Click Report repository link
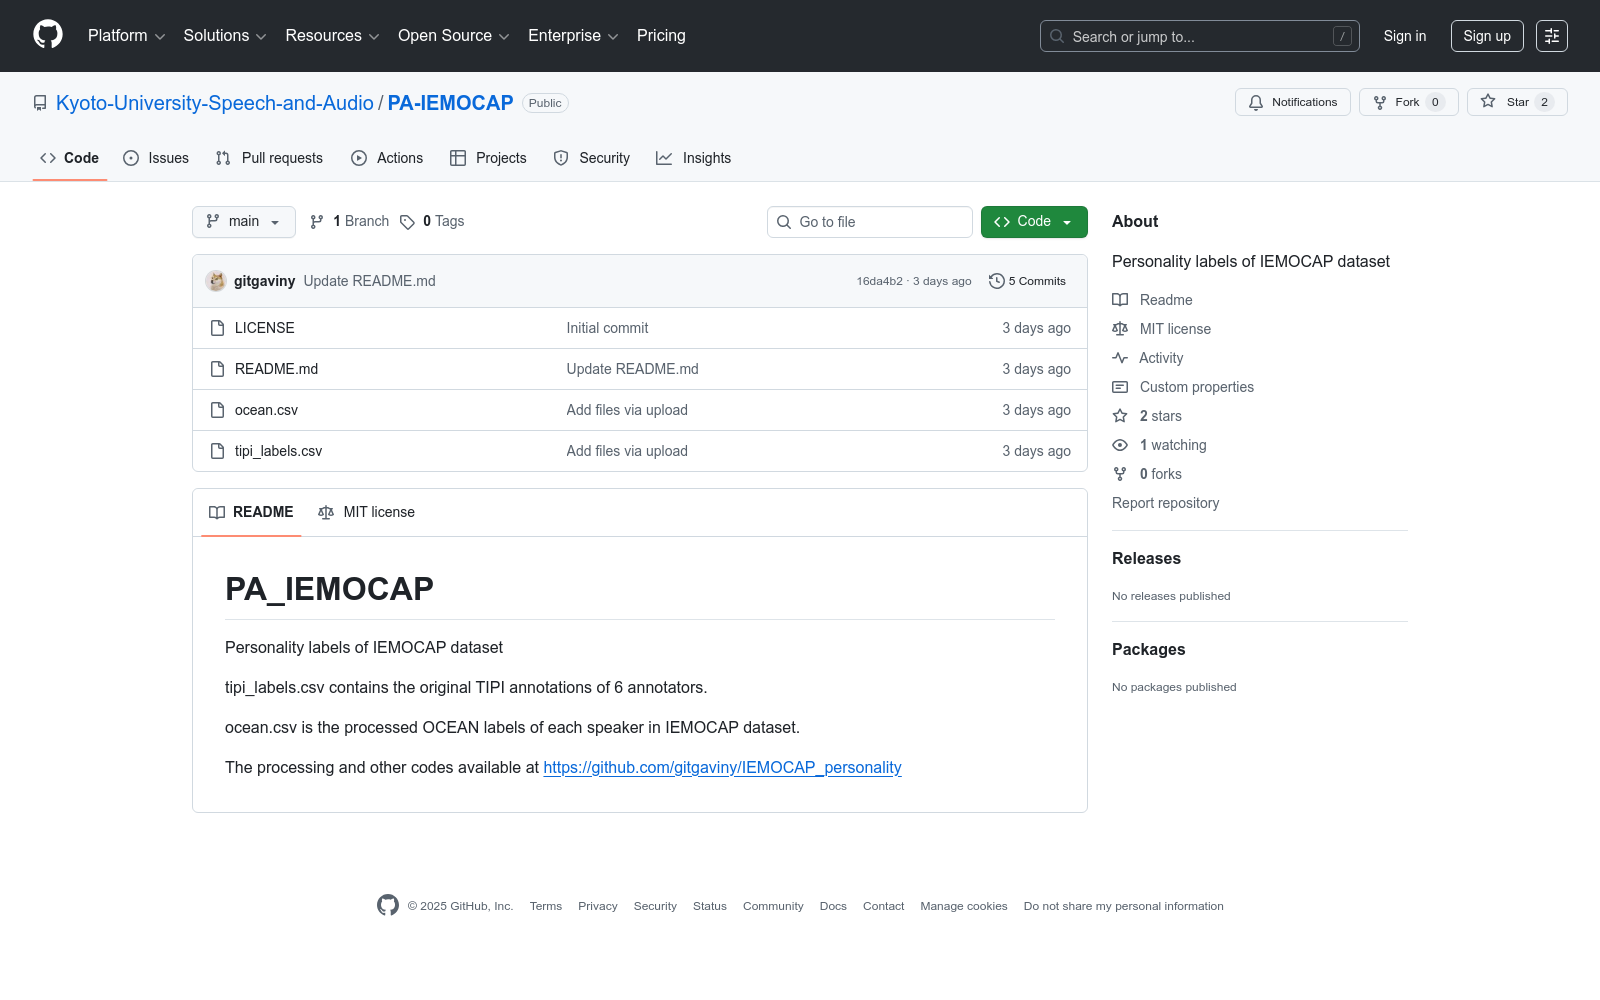The image size is (1600, 1000). coord(1166,503)
